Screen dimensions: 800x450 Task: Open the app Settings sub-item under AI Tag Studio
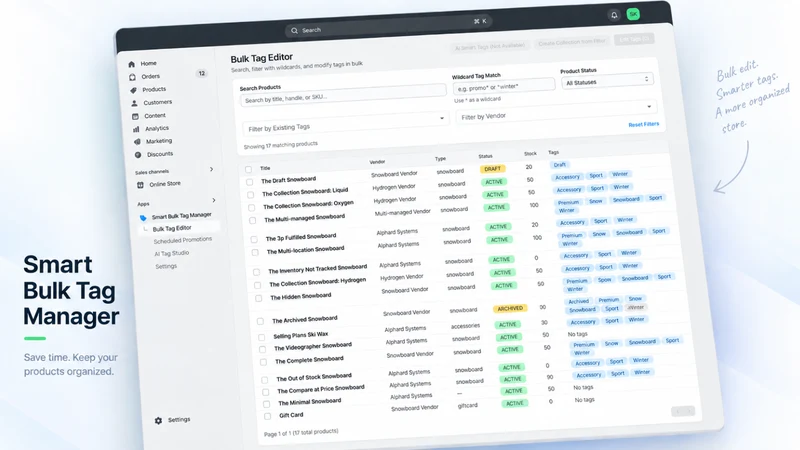pos(166,266)
